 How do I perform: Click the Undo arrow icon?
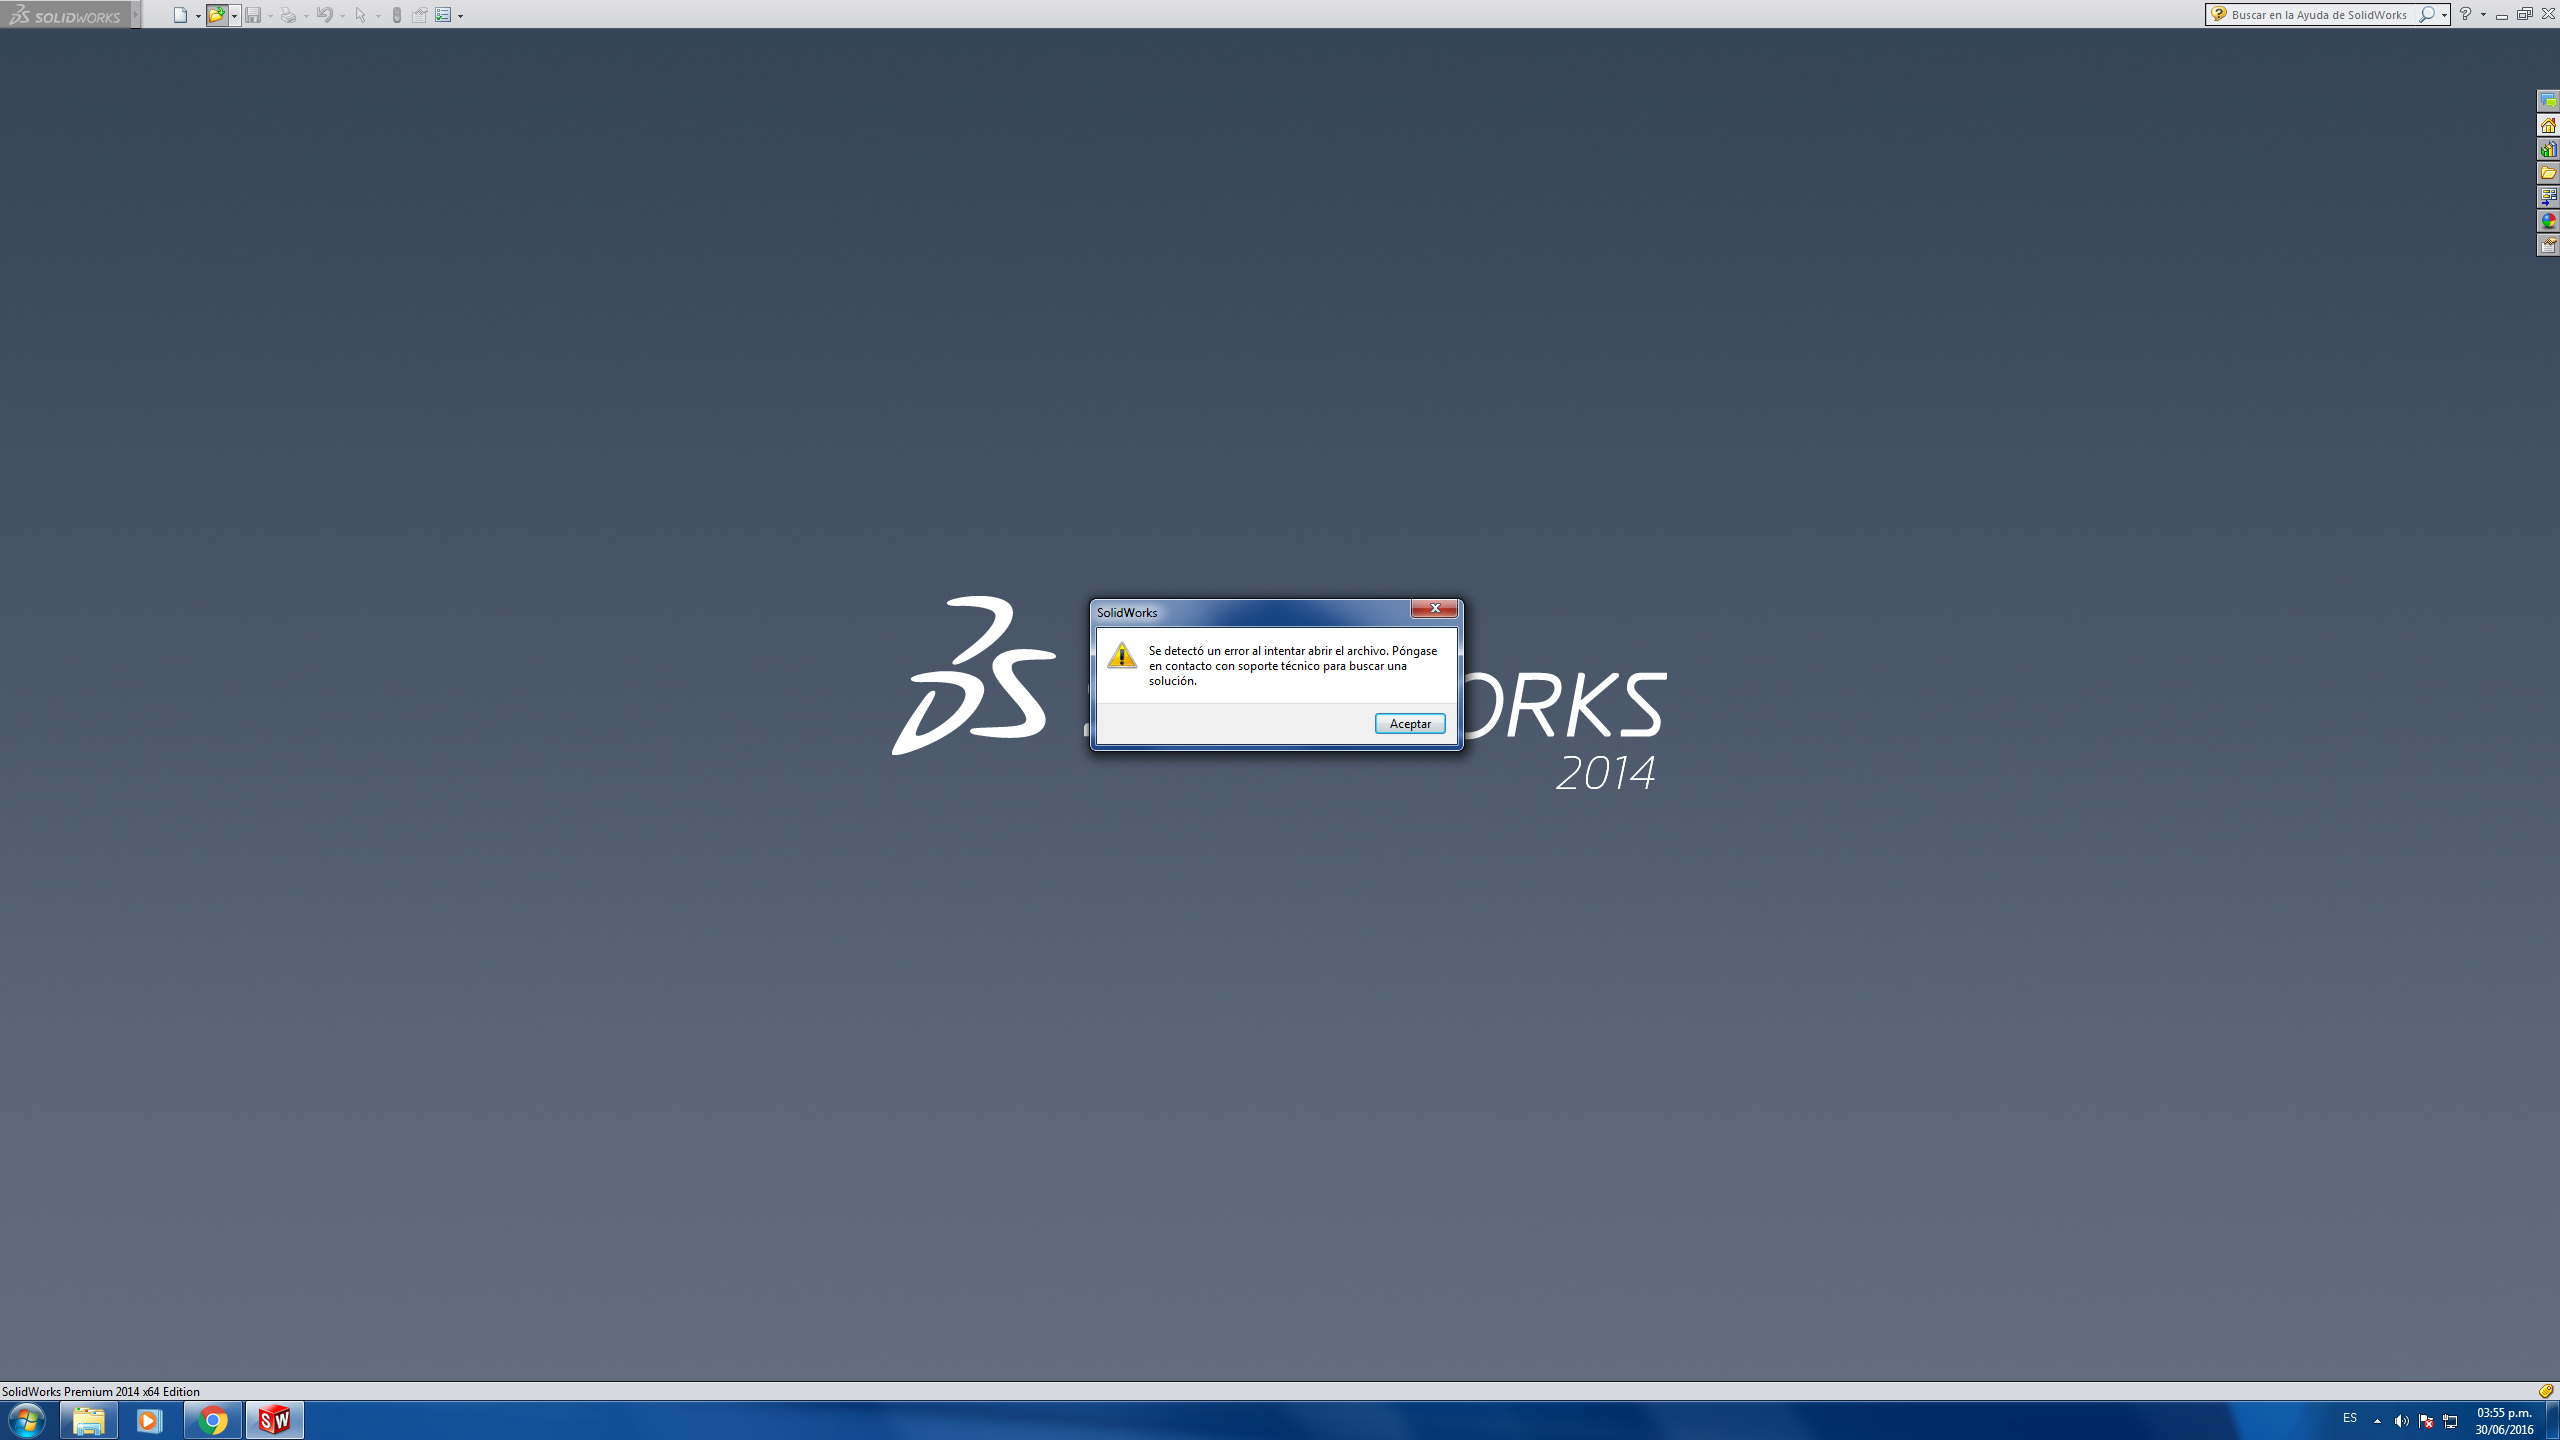(324, 15)
